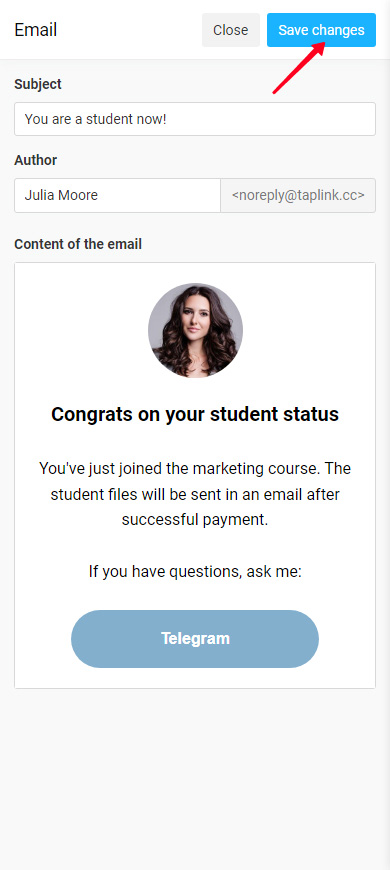The height and width of the screenshot is (870, 390).
Task: Click the Telegram button in email preview
Action: coord(195,639)
